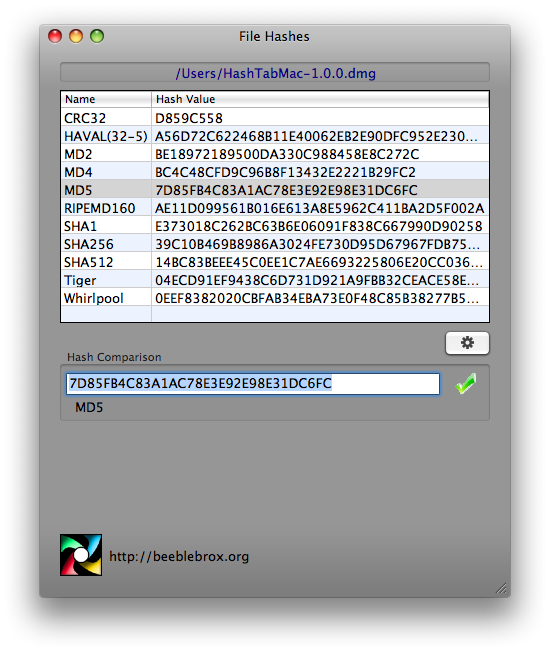
Task: Sort by the Hash Value column header
Action: [x=320, y=99]
